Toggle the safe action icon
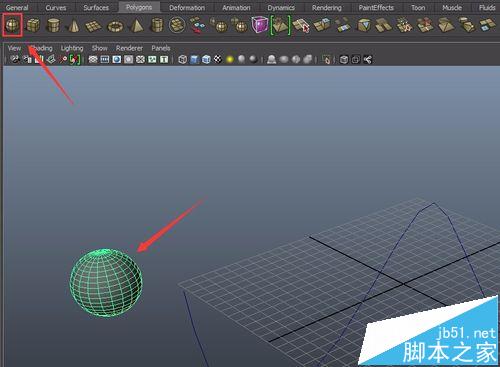 (x=152, y=59)
